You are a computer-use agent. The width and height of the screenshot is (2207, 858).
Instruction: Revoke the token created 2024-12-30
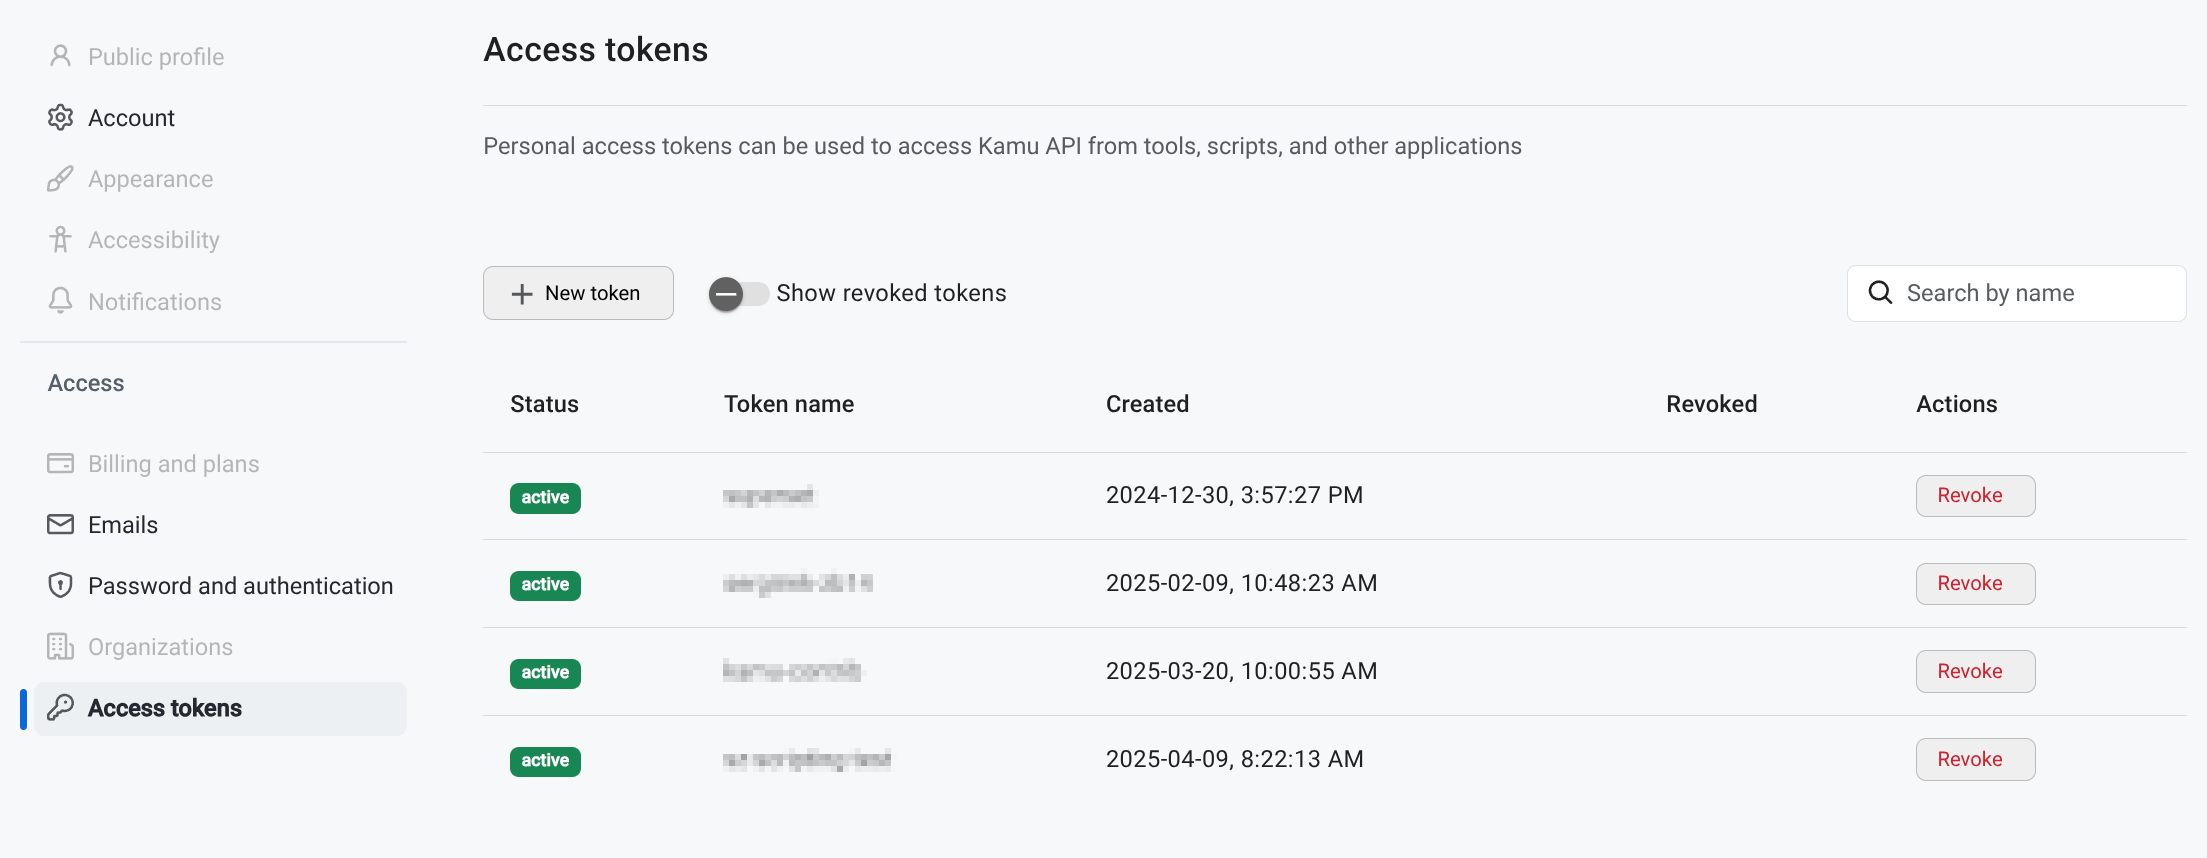1975,496
